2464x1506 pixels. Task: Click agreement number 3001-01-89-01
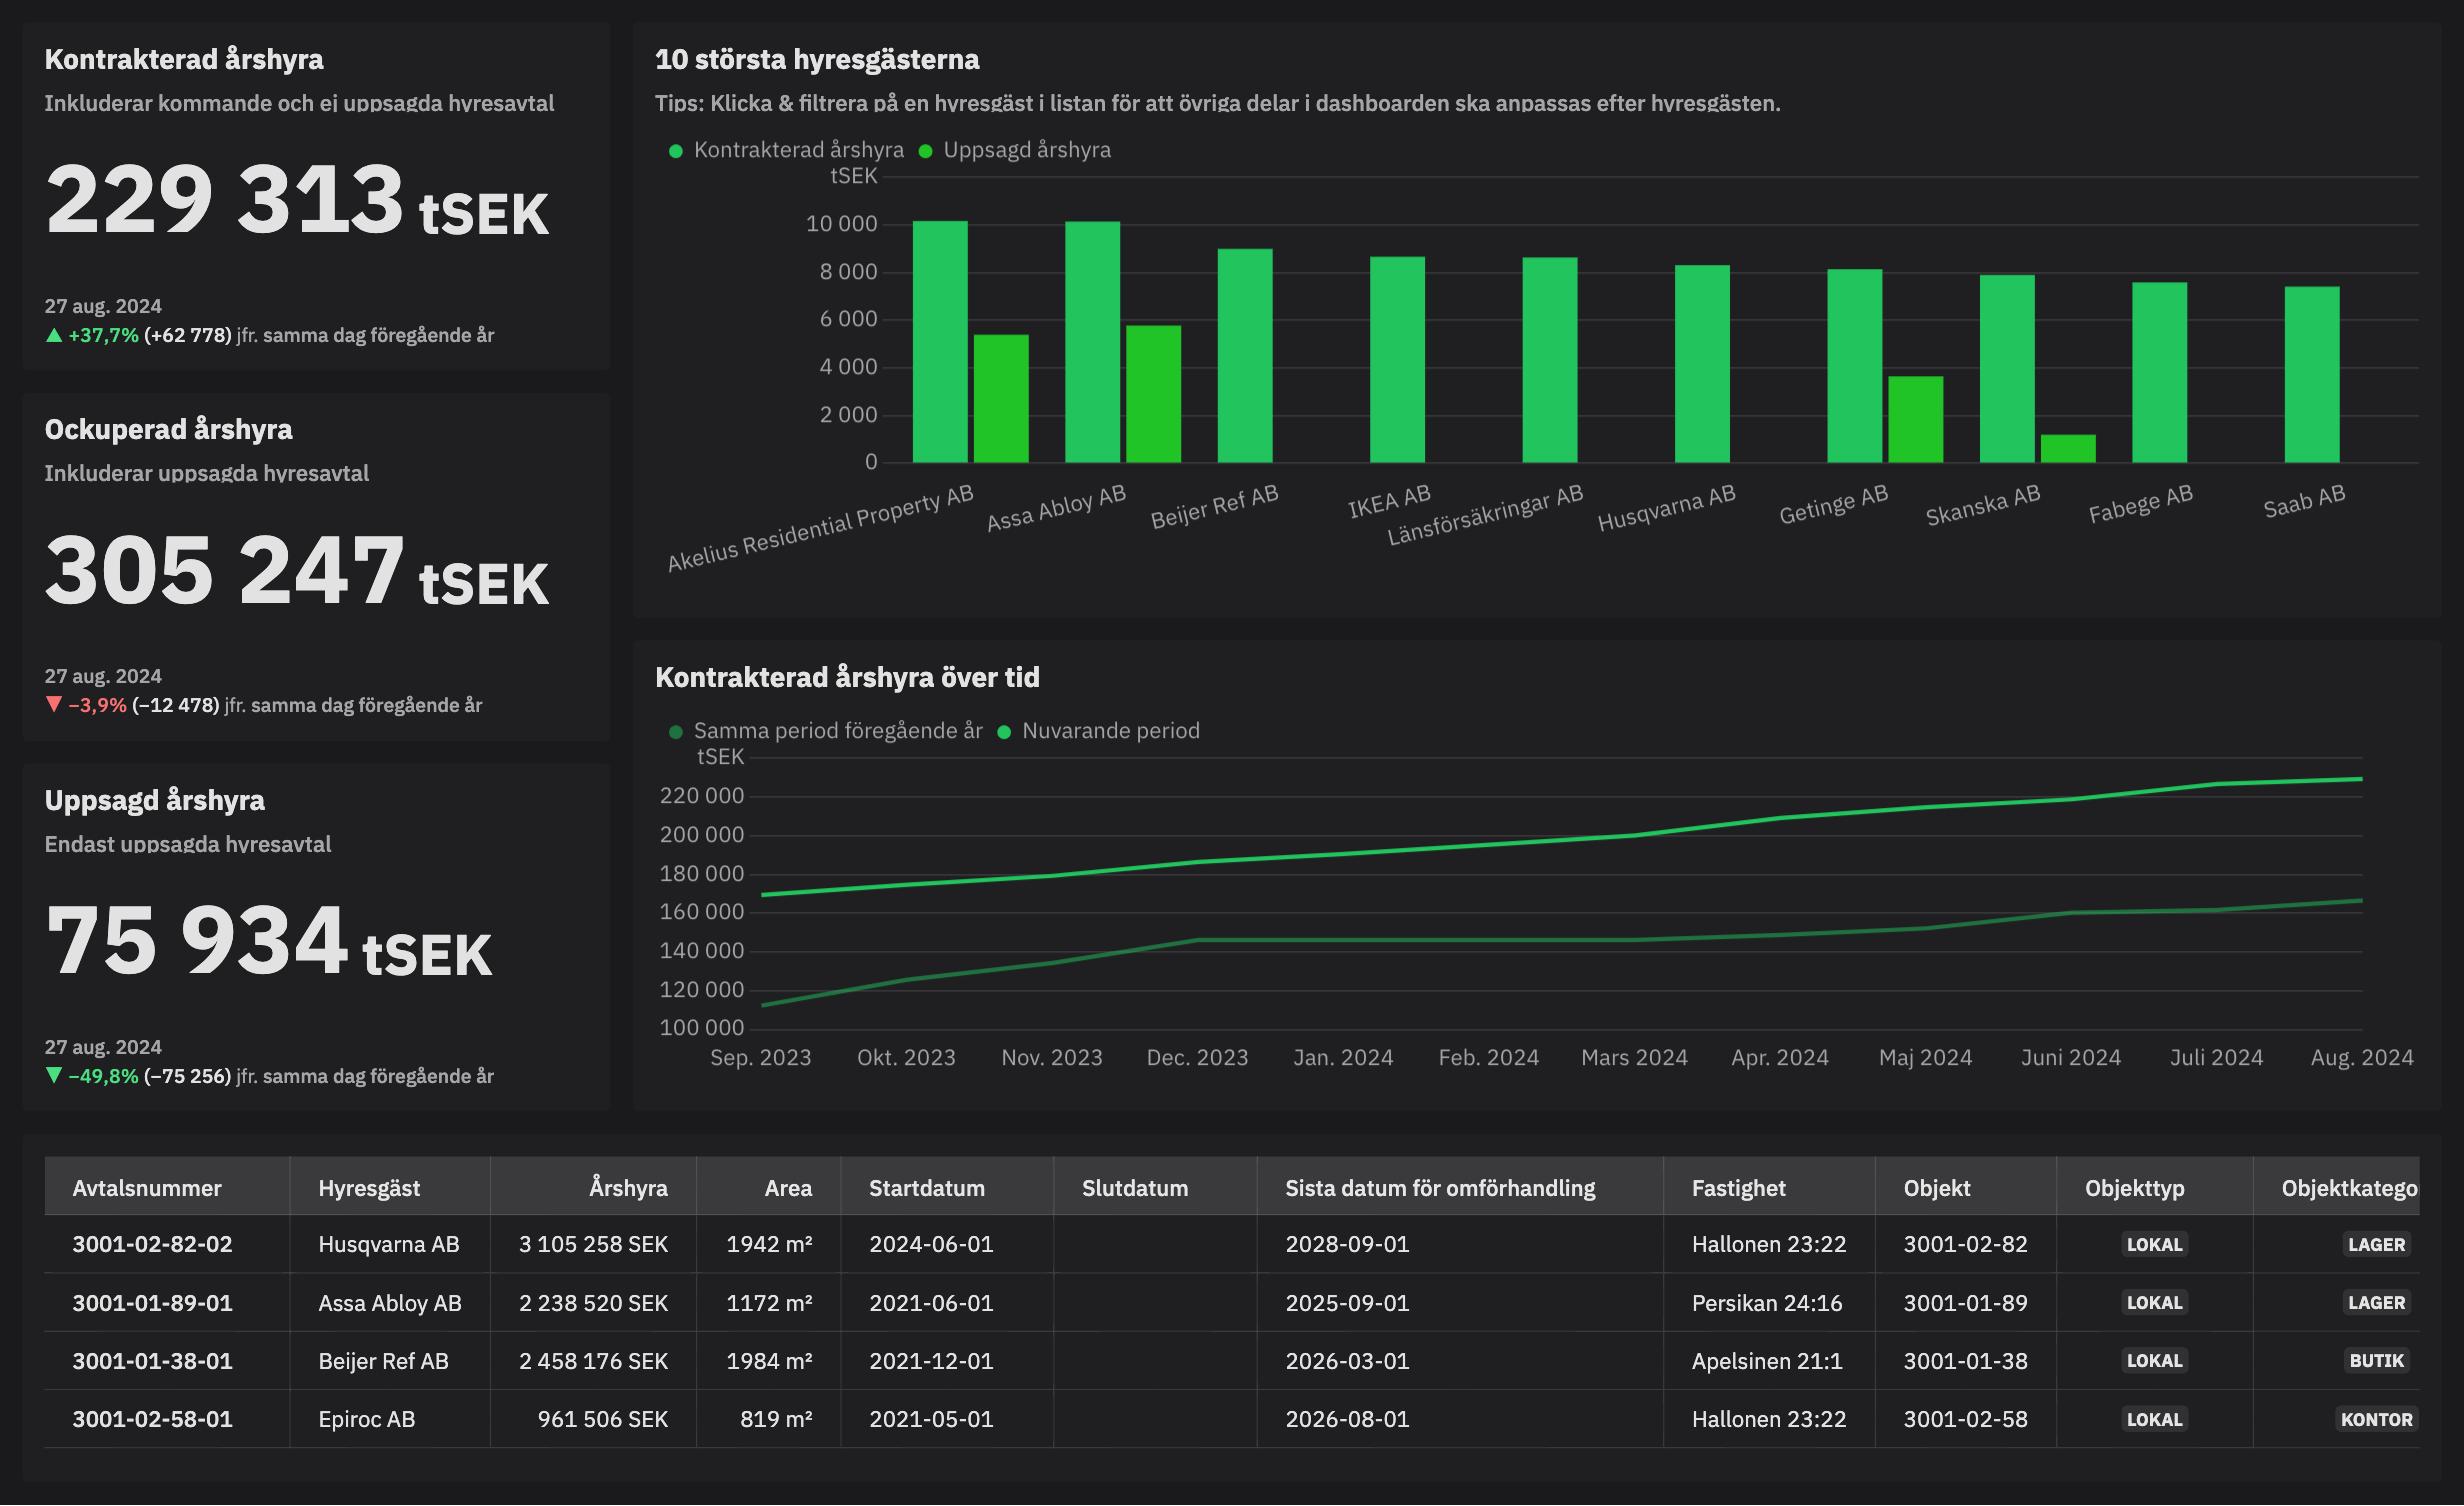click(x=152, y=1303)
